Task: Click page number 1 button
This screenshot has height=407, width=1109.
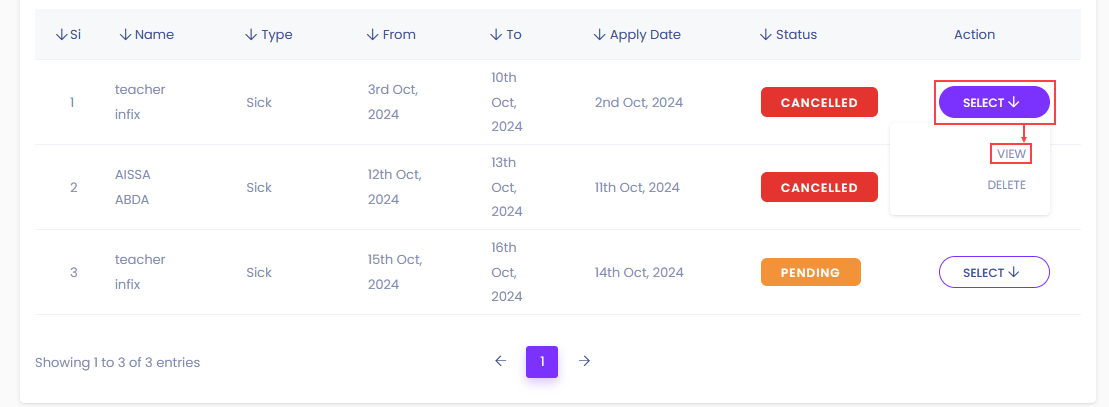Action: tap(542, 362)
